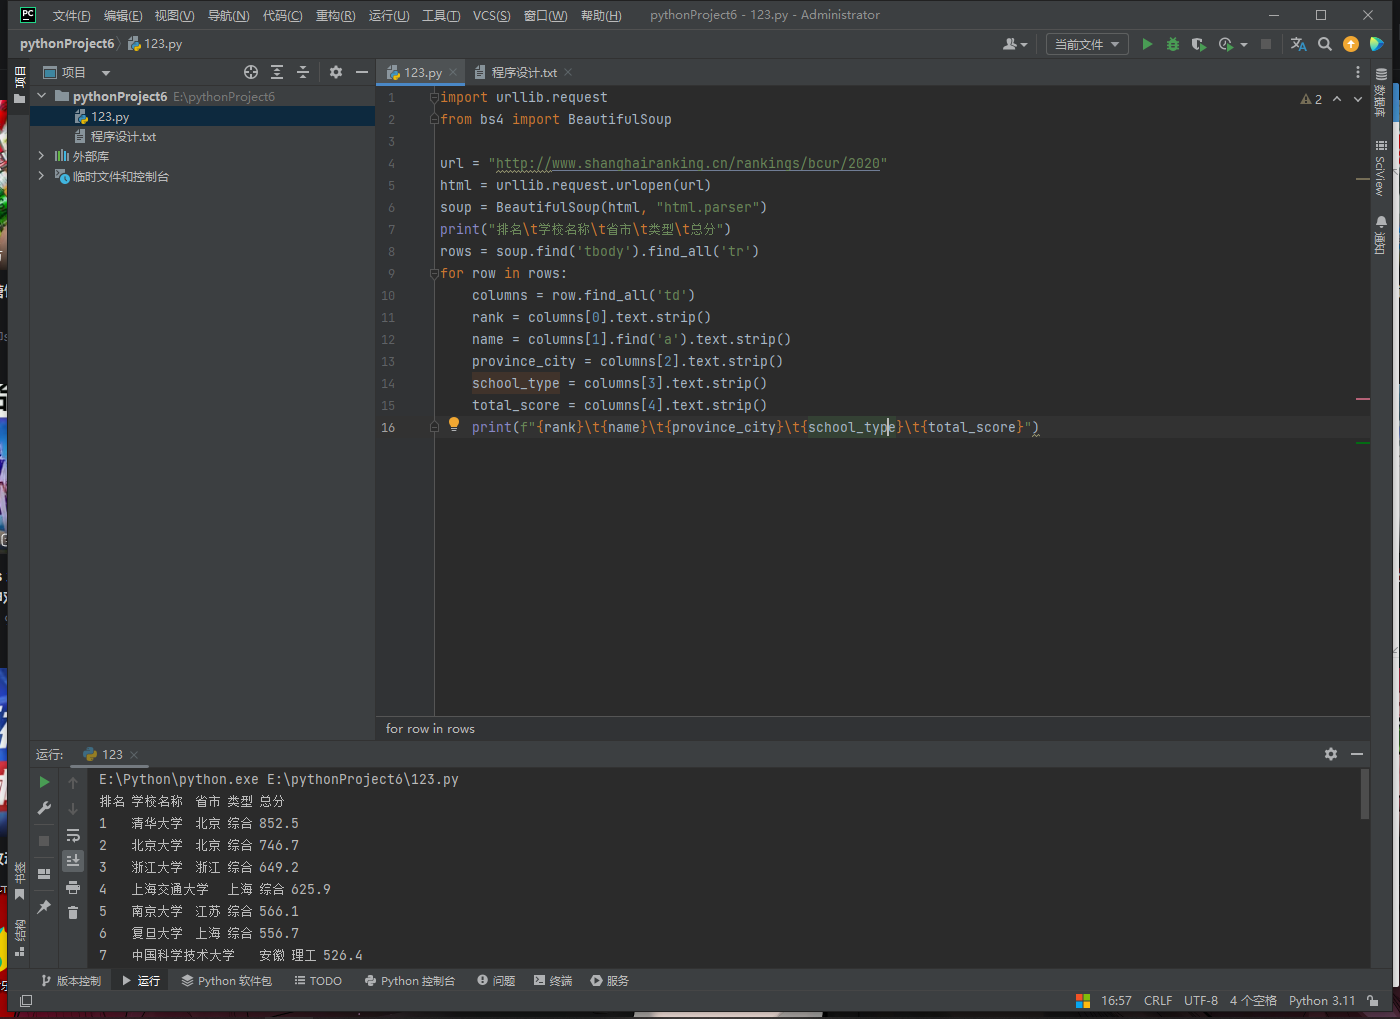Select opened file locate icon in project panel
Screen dimensions: 1400x1019
(x=251, y=72)
